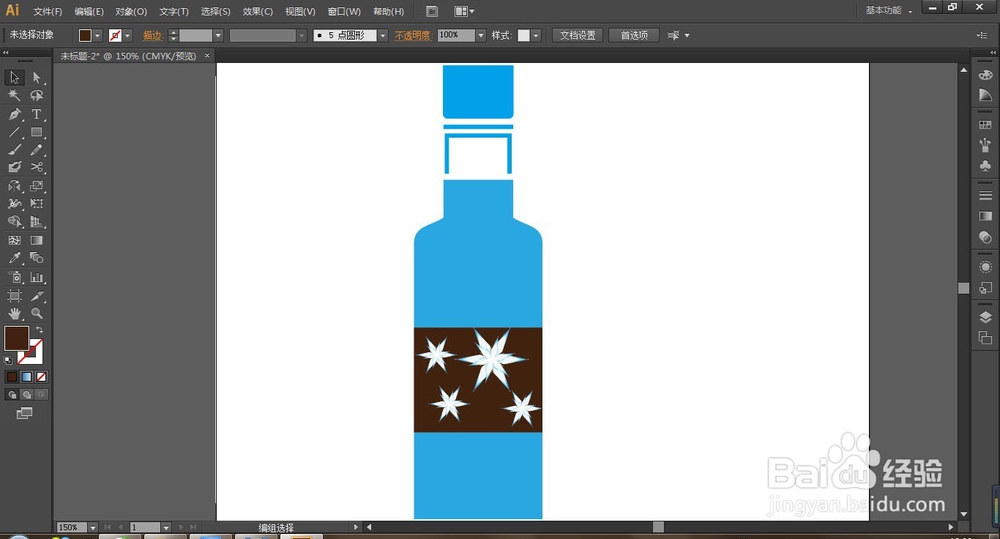Open the 5 点圆形 brush definition dropdown

(x=383, y=36)
